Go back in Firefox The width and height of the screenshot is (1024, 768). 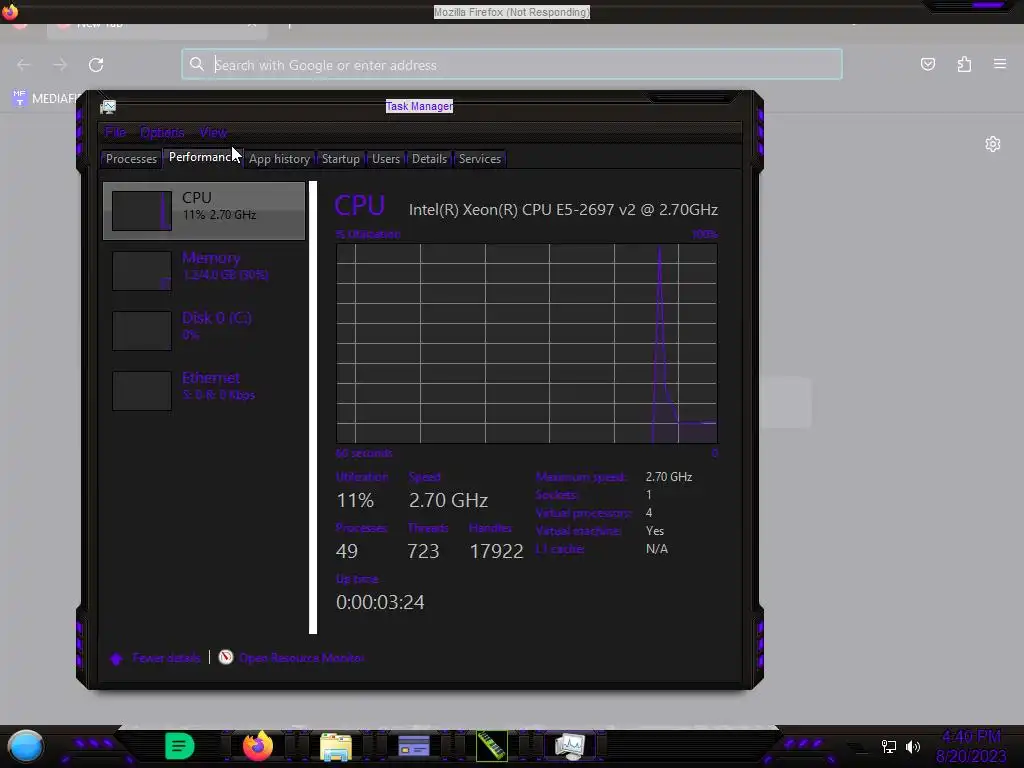(x=24, y=65)
